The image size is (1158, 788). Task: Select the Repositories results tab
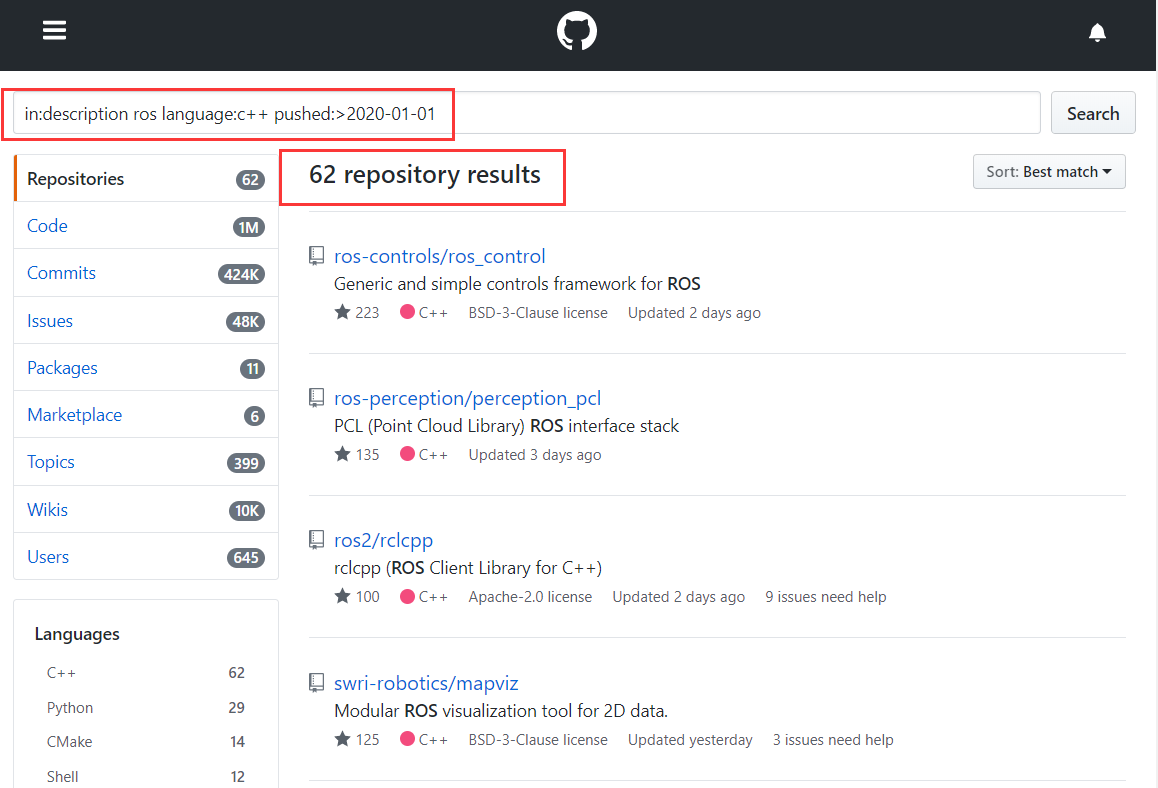(x=146, y=179)
